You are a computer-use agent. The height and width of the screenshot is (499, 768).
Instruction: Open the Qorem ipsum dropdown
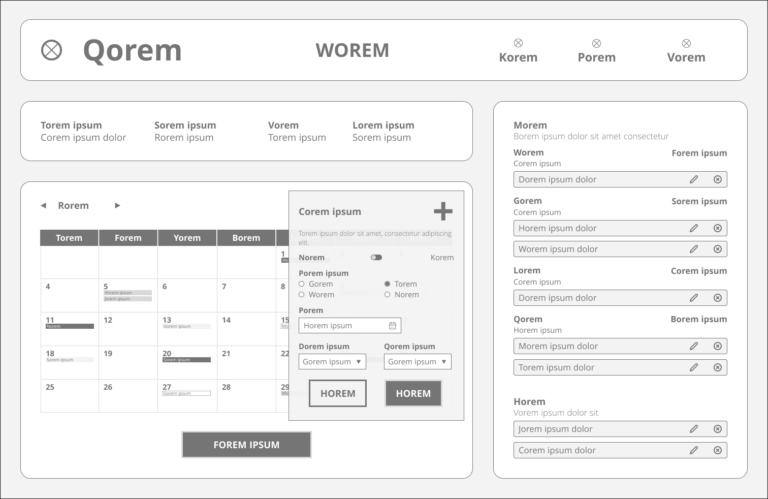point(417,362)
